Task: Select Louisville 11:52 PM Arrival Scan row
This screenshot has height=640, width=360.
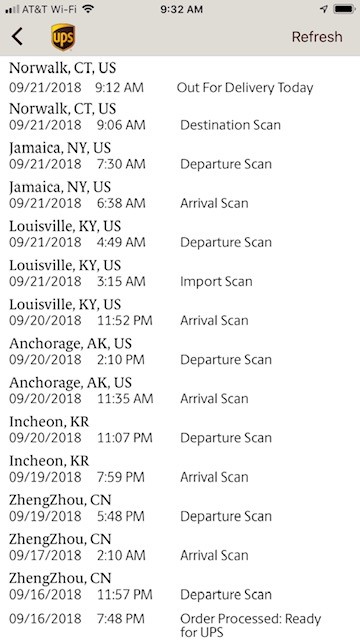Action: coord(180,313)
